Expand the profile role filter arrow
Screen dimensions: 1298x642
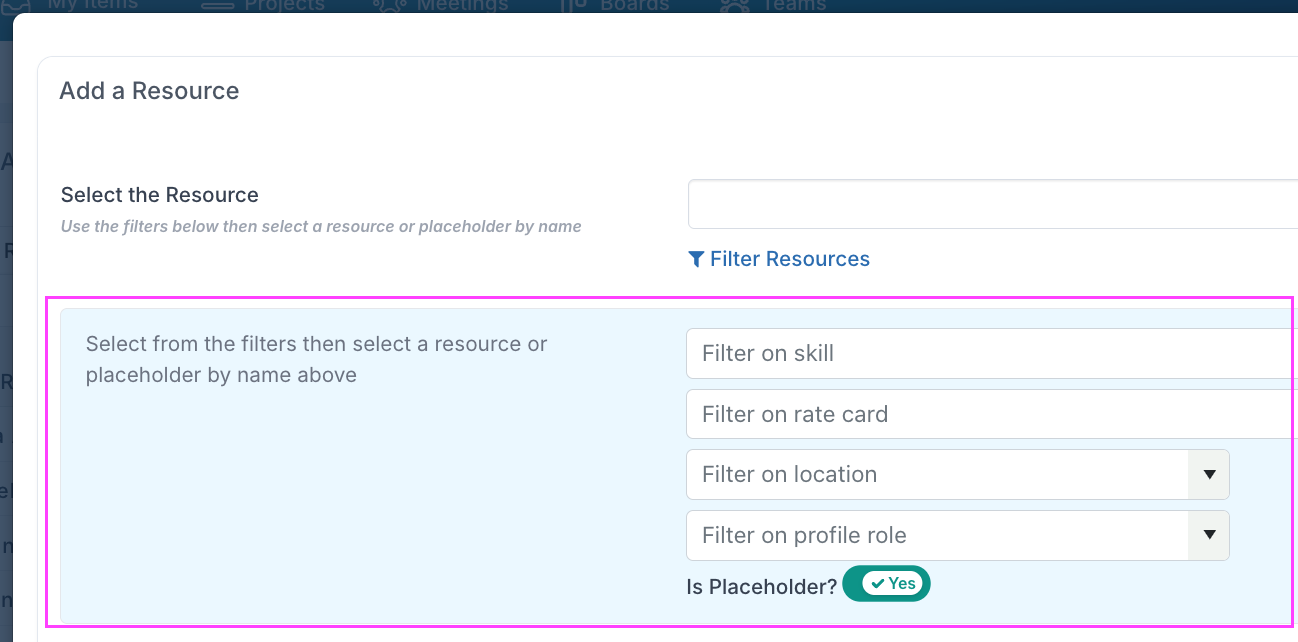tap(1209, 536)
